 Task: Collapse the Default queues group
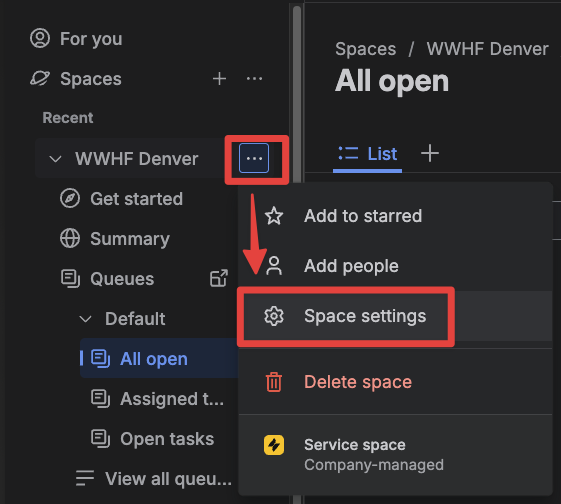pos(85,318)
